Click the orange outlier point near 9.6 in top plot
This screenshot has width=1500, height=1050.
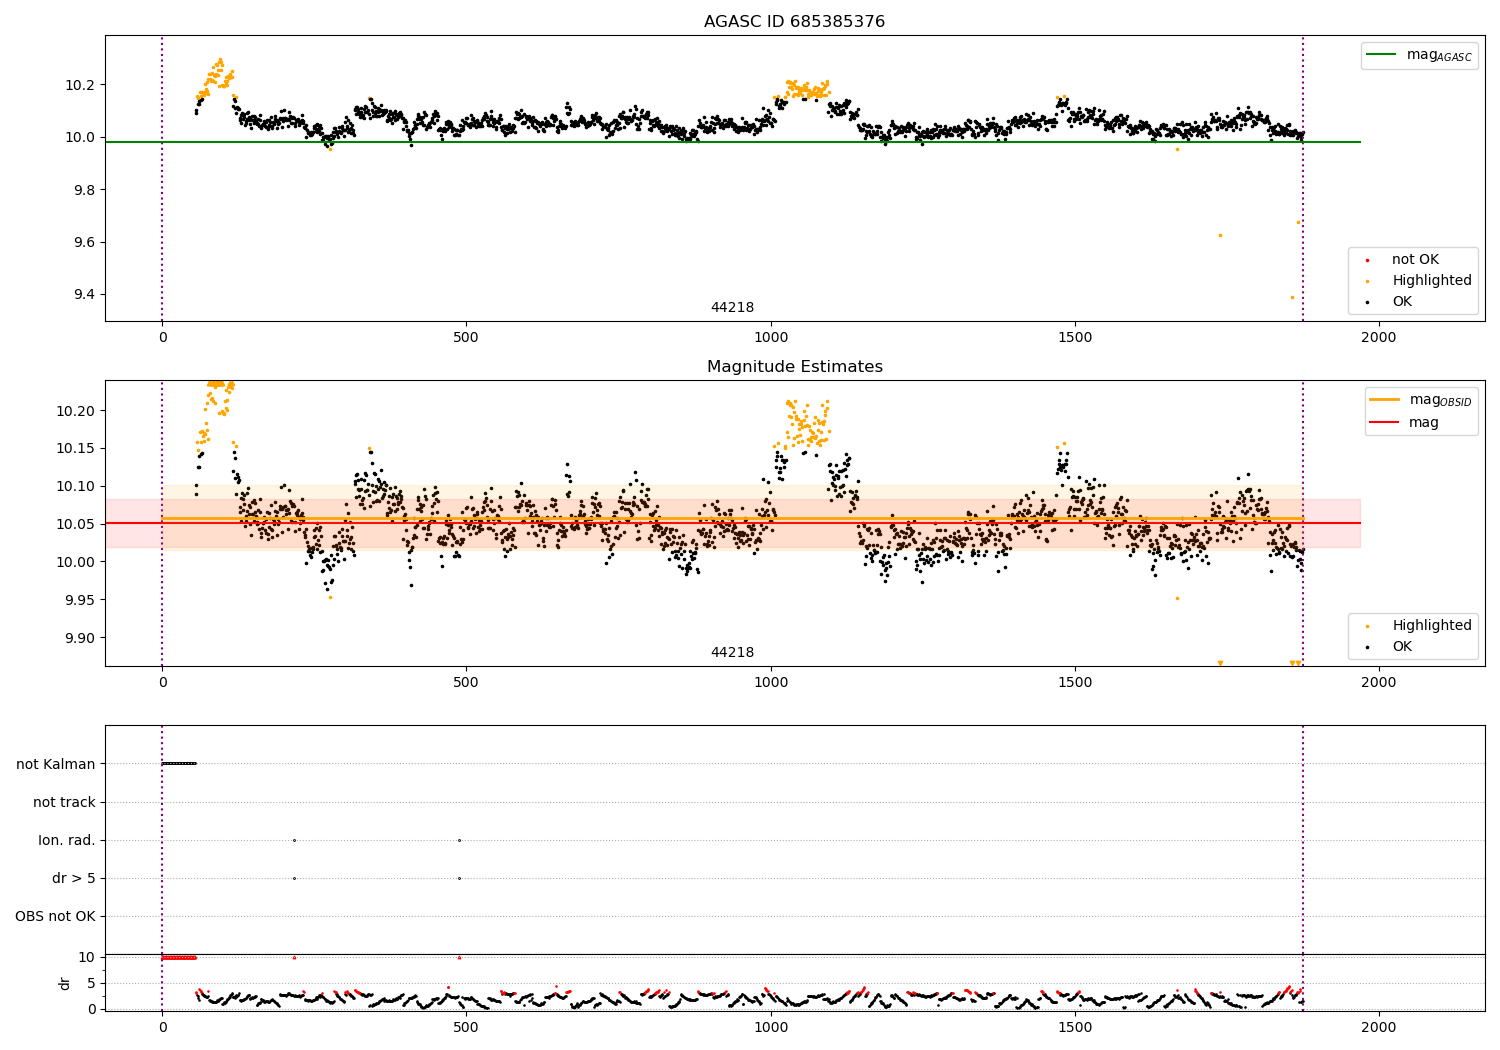[x=1220, y=236]
